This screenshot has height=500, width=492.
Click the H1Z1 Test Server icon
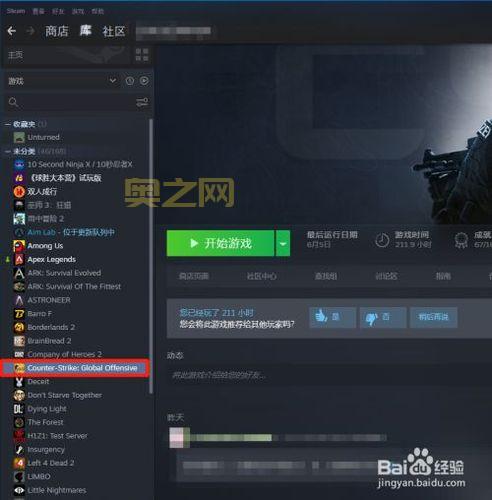pyautogui.click(x=19, y=436)
